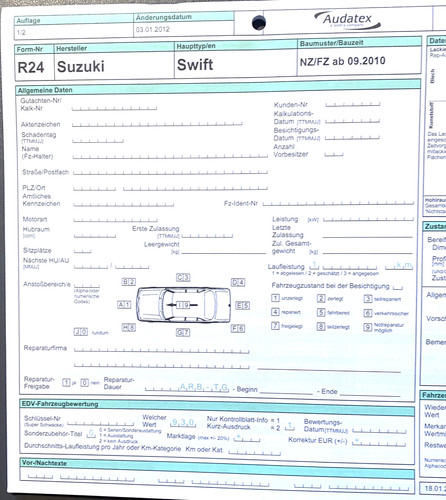Select impact zone box B2
The height and width of the screenshot is (500, 446).
129,282
